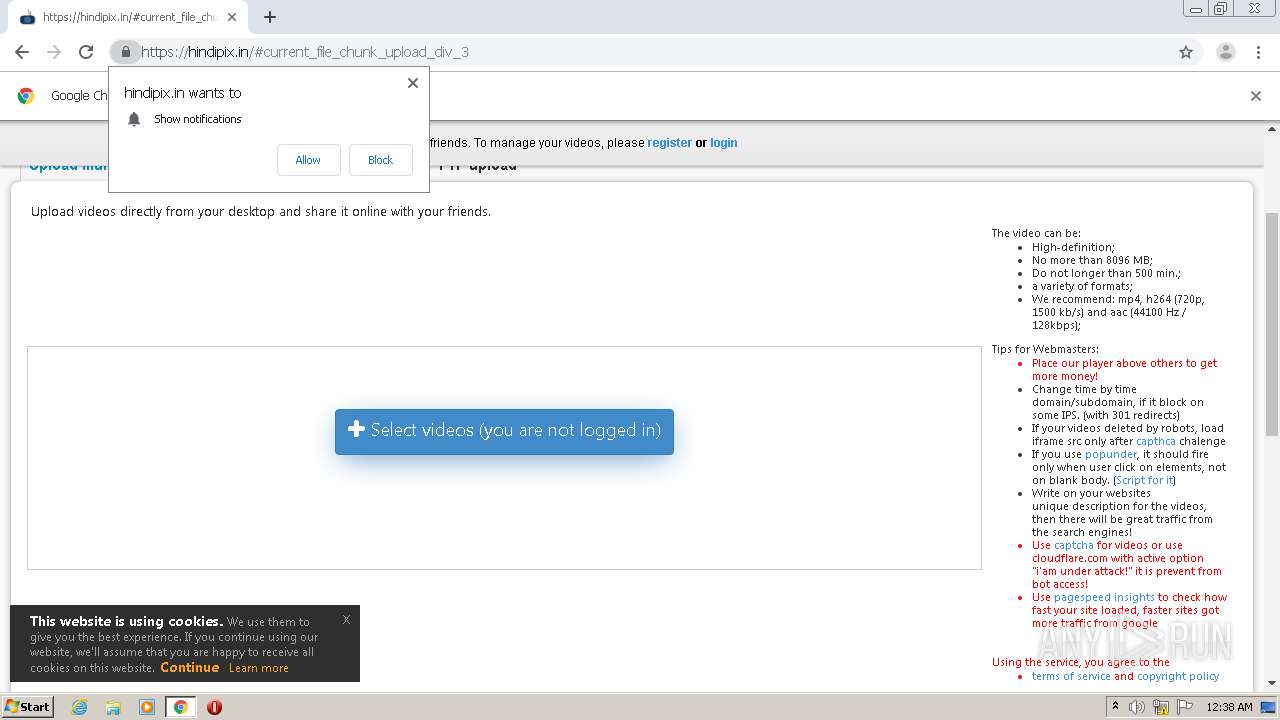Click the Upload tab label behind the popup
The image size is (1280, 720).
[68, 166]
